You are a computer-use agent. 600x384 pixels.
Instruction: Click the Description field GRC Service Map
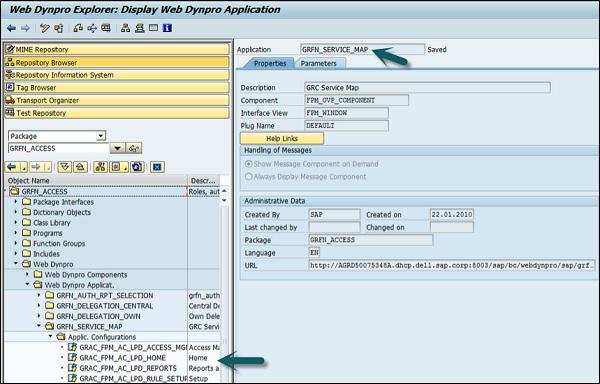pyautogui.click(x=427, y=88)
